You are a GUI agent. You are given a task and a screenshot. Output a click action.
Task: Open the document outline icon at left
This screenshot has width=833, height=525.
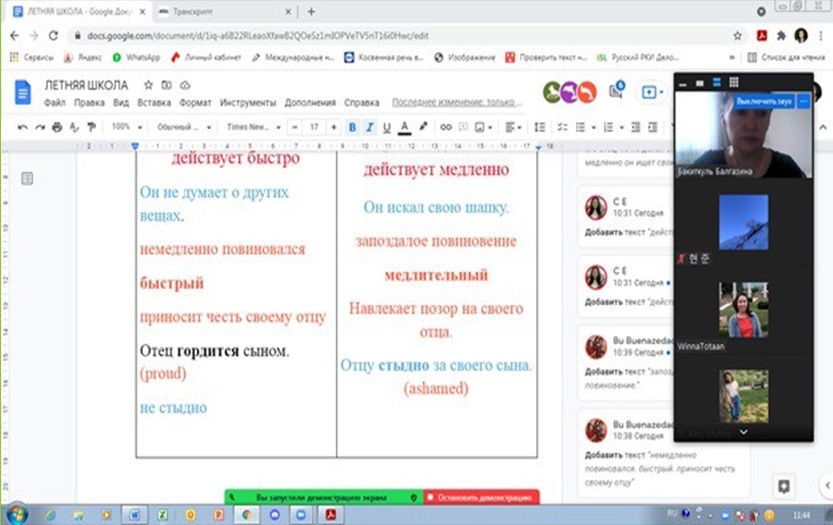(27, 178)
